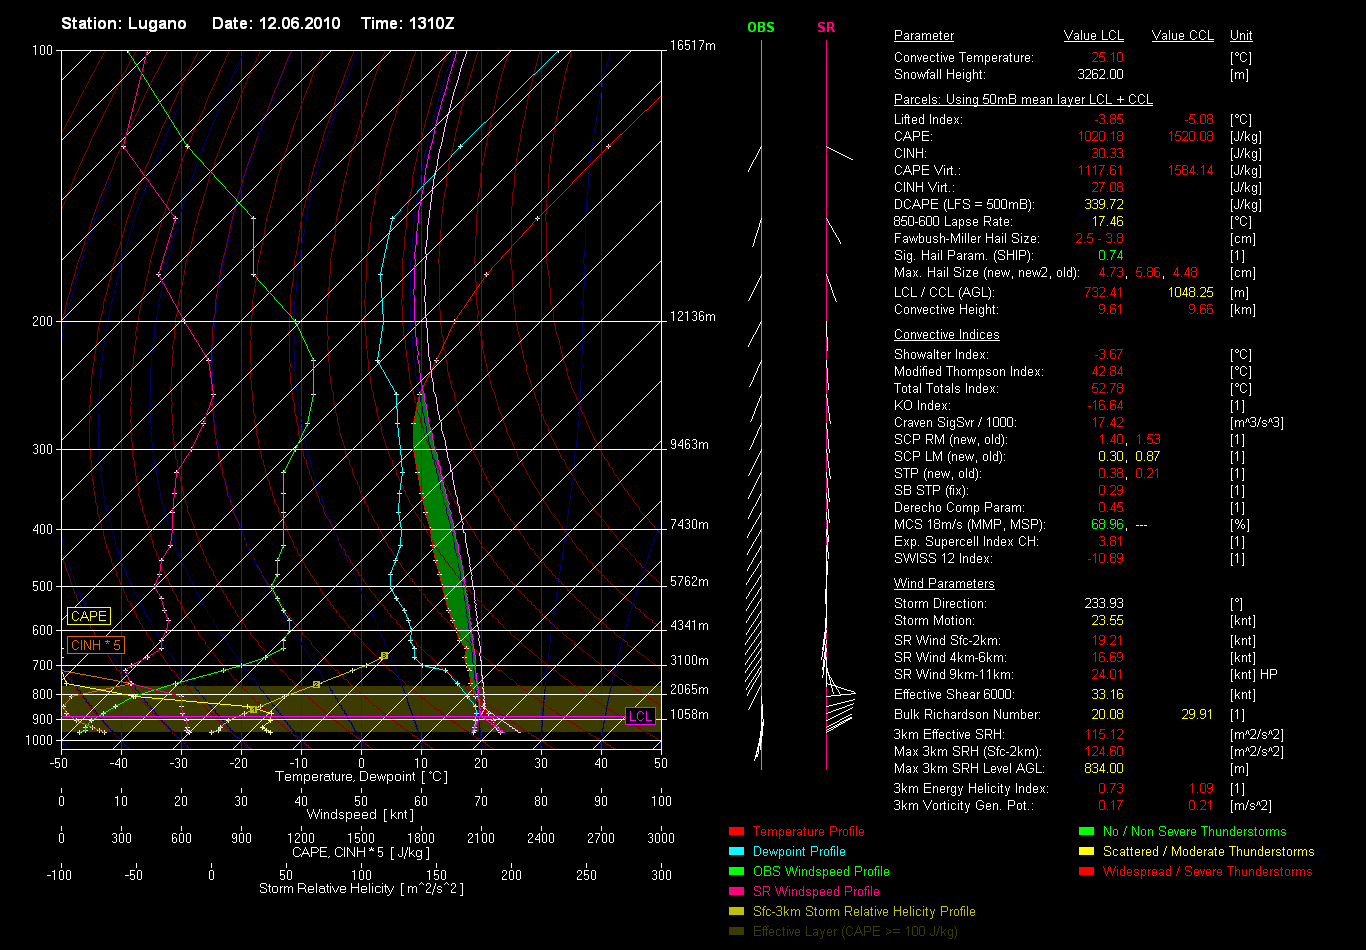Click the cyan Dewpoint Profile legend swatch
Image resolution: width=1366 pixels, height=950 pixels.
click(736, 852)
